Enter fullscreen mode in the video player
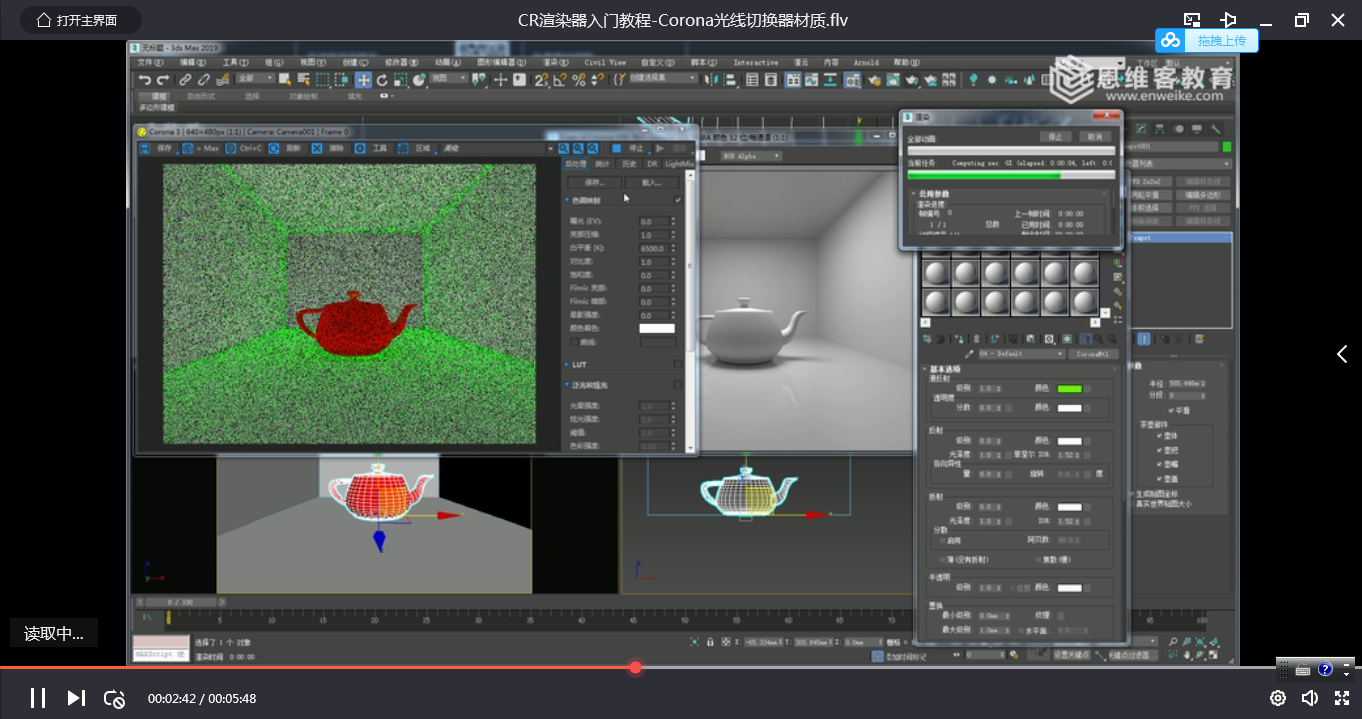The image size is (1362, 719). pos(1342,698)
